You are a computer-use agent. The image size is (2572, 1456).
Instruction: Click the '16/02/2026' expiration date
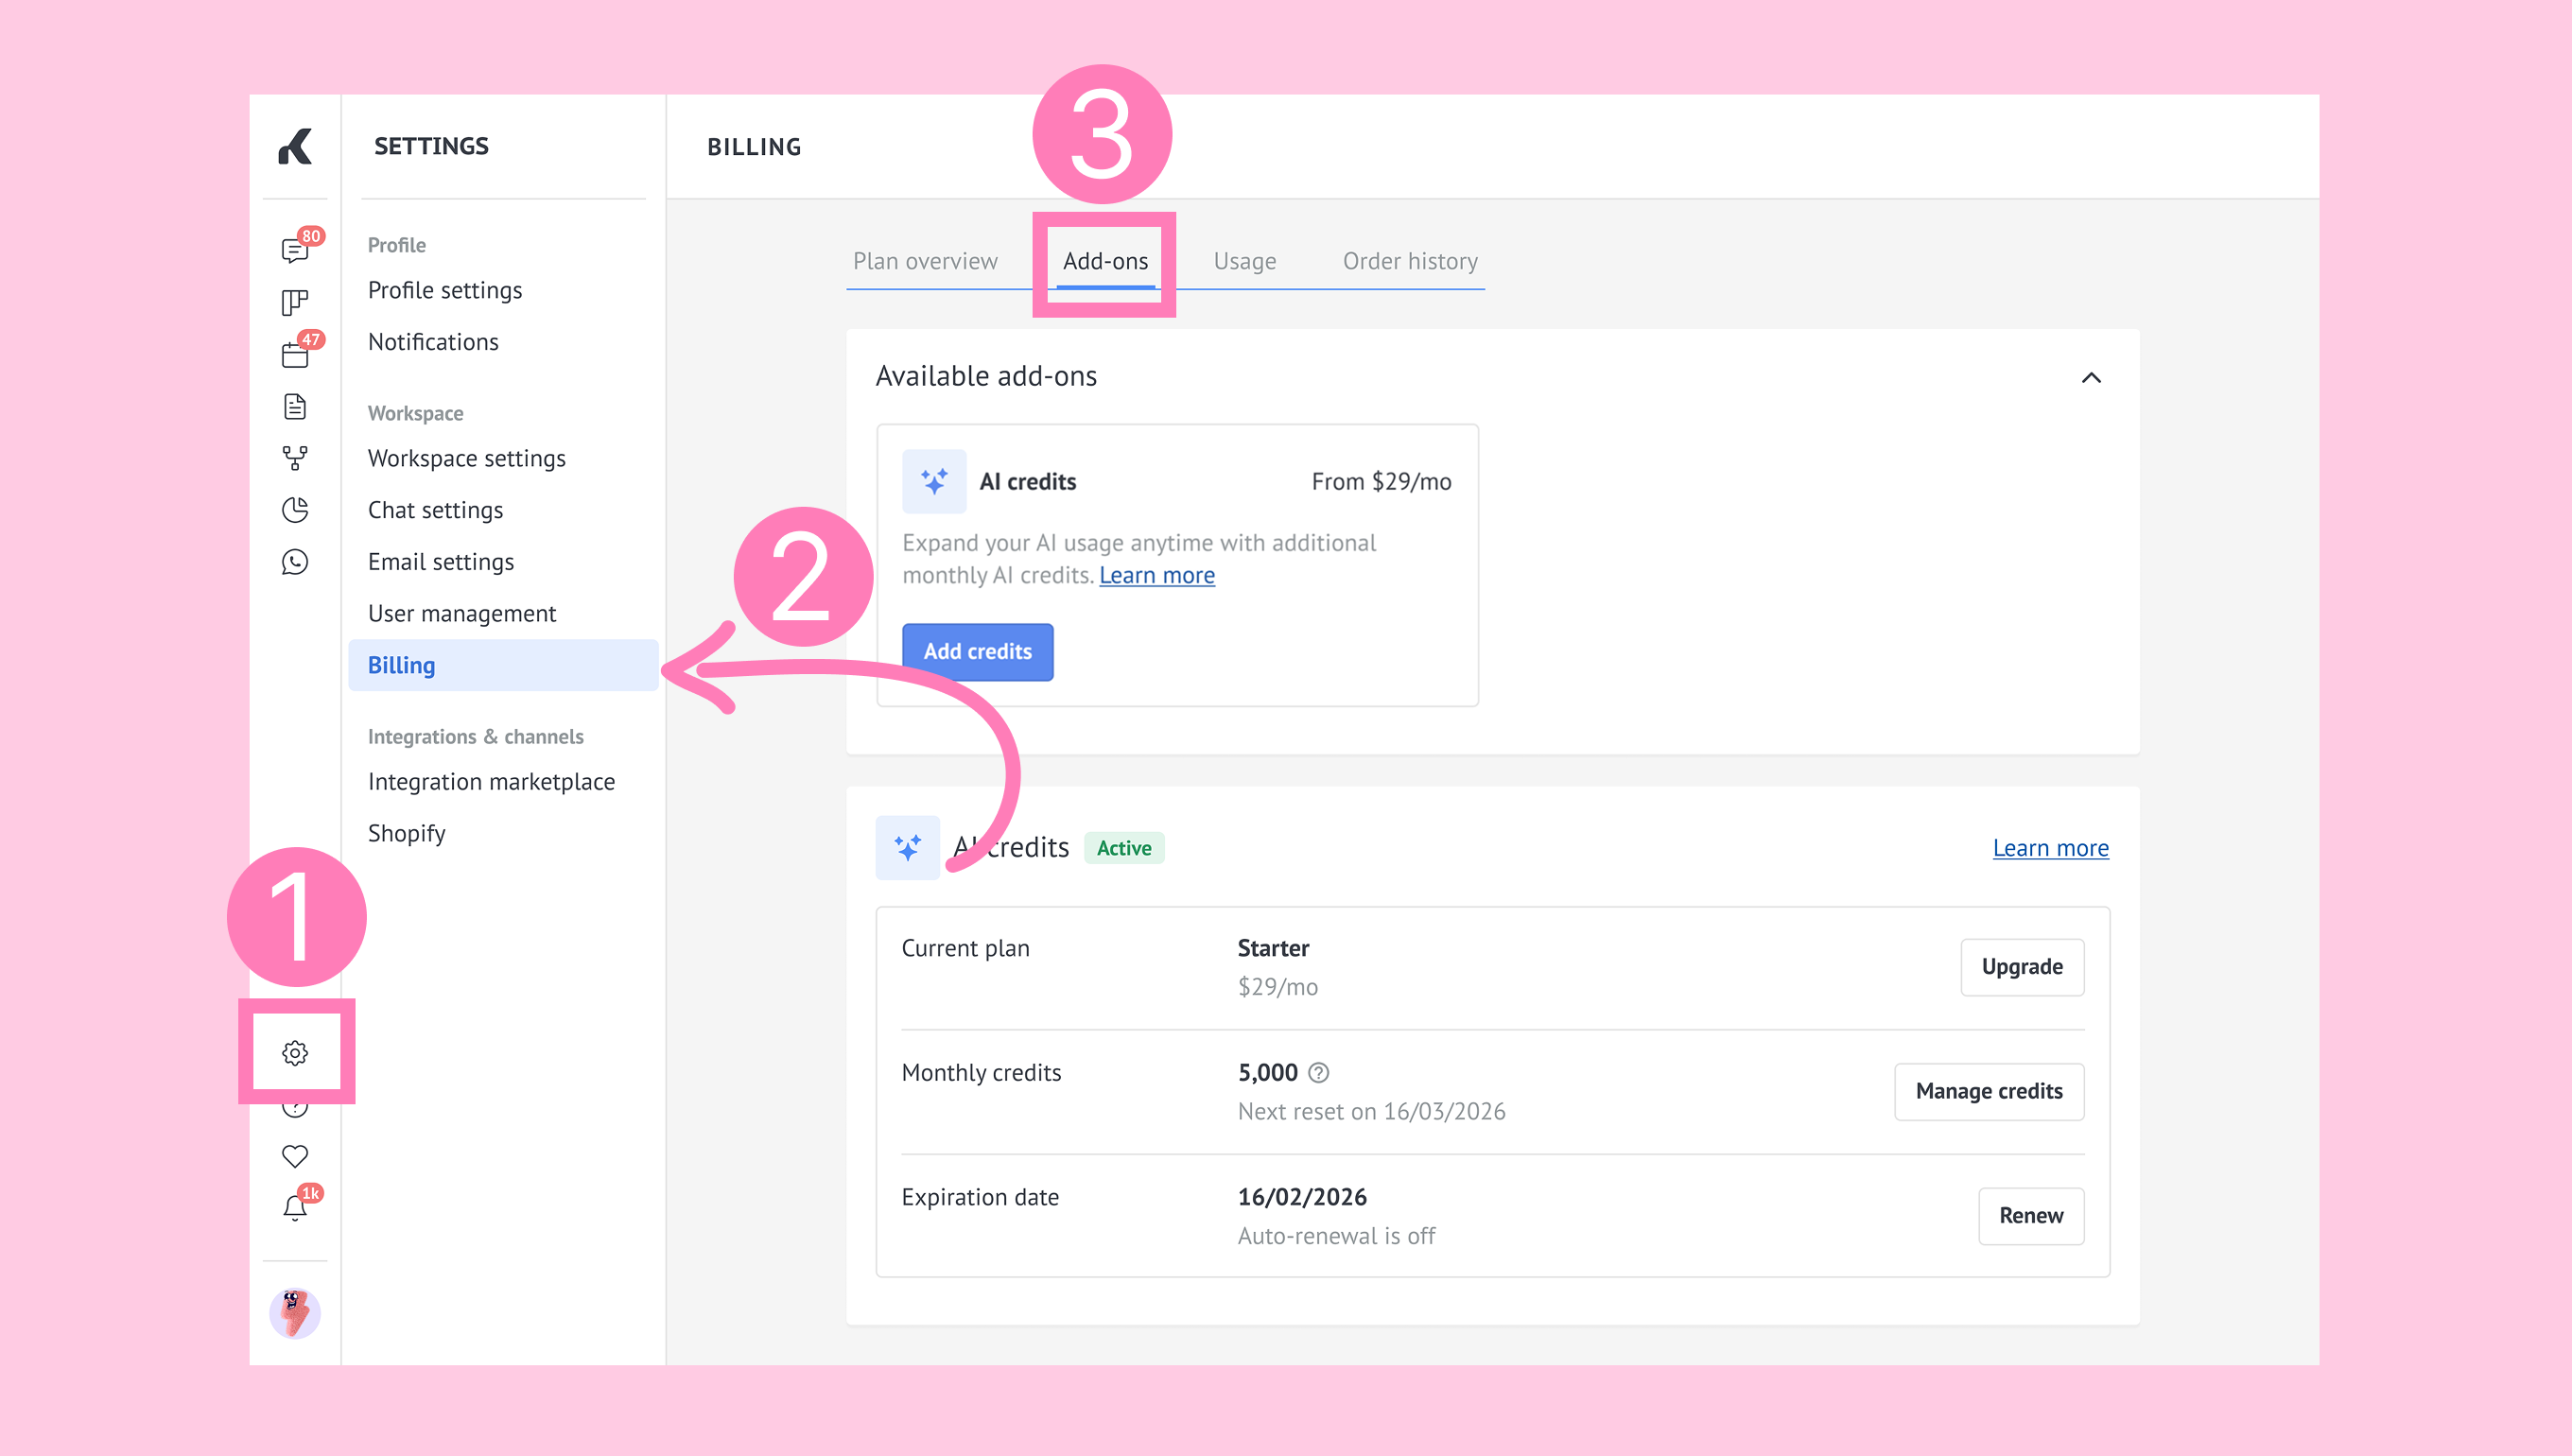click(x=1302, y=1197)
